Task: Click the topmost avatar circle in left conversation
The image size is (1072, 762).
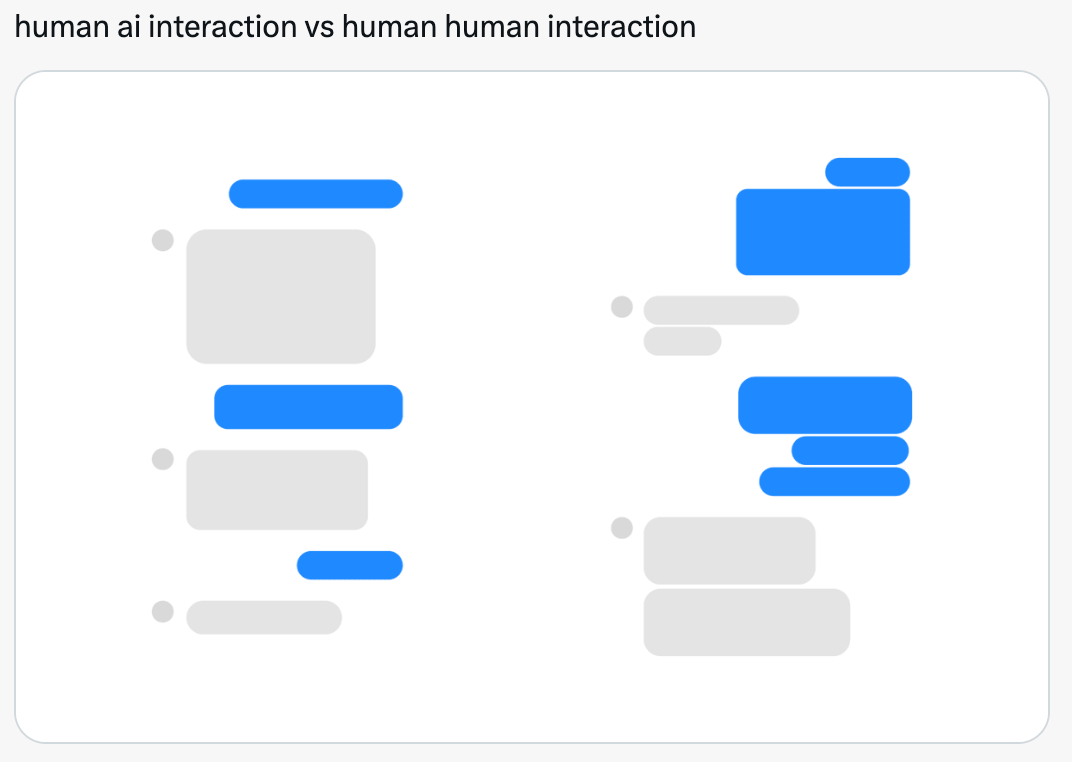Action: coord(163,241)
